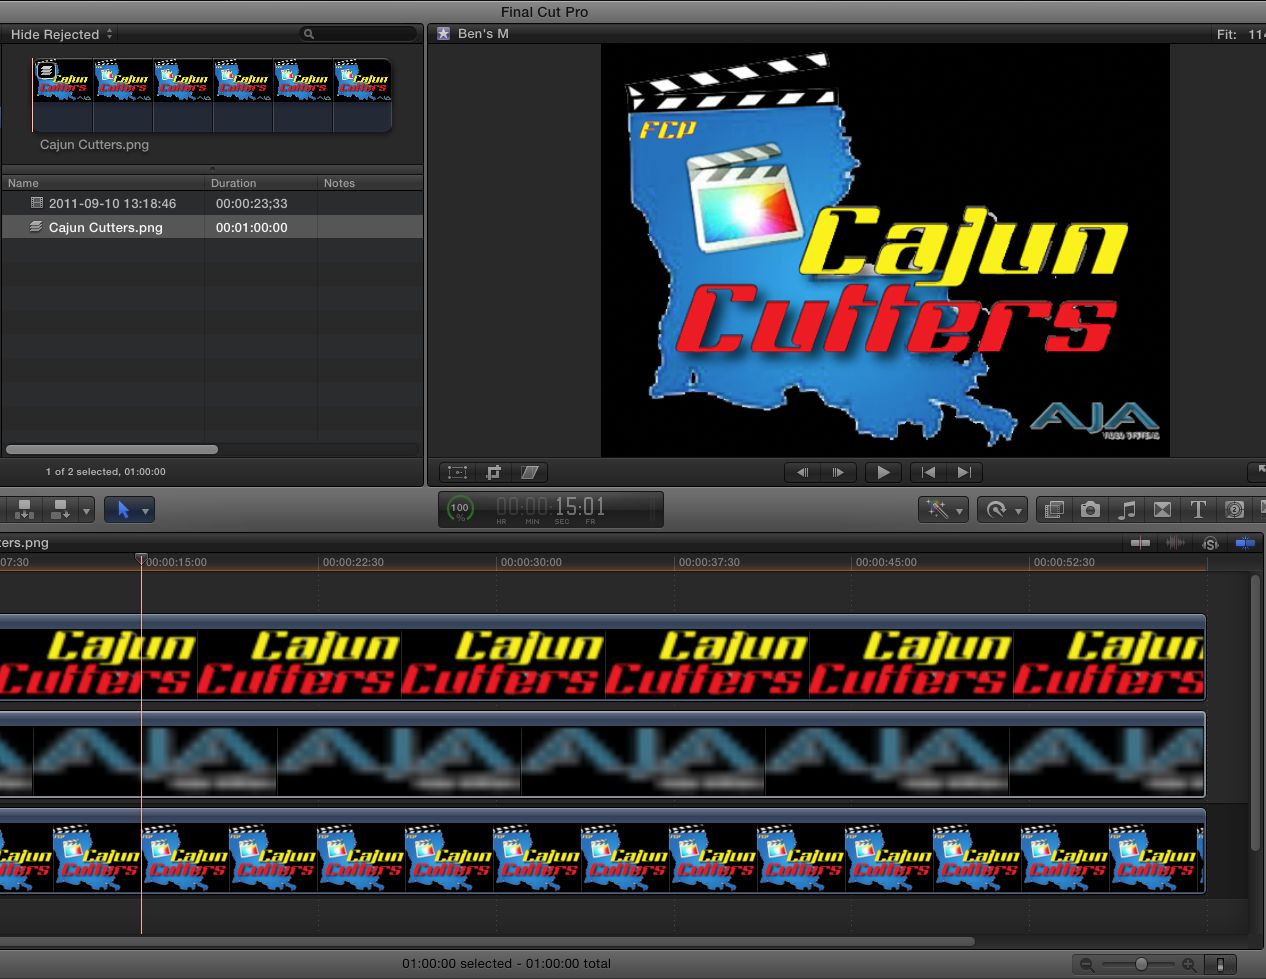The image size is (1266, 979).
Task: Toggle Solo on selected timeline clips
Action: 1209,543
